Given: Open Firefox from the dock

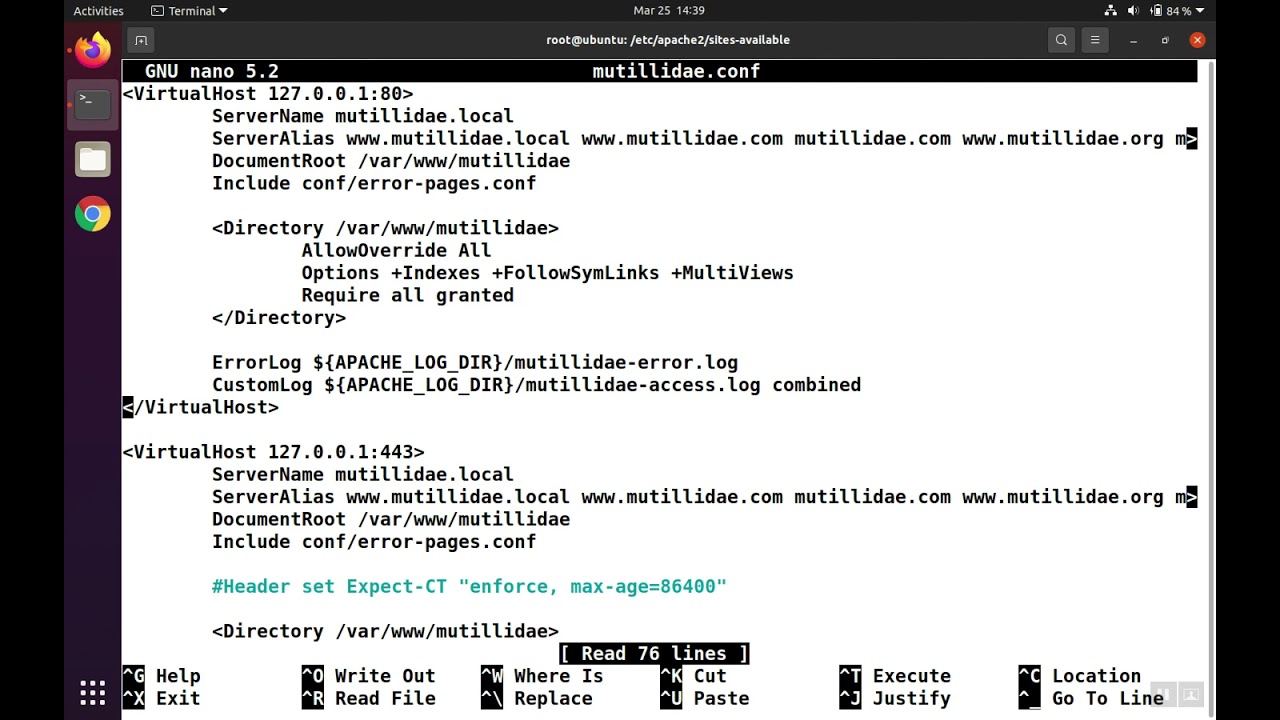Looking at the screenshot, I should point(93,49).
